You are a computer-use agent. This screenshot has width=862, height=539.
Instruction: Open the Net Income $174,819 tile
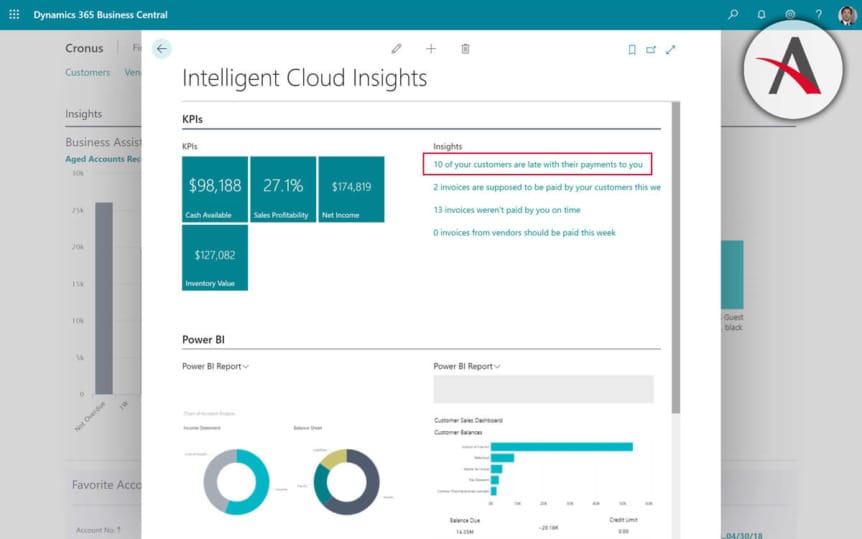[x=351, y=189]
